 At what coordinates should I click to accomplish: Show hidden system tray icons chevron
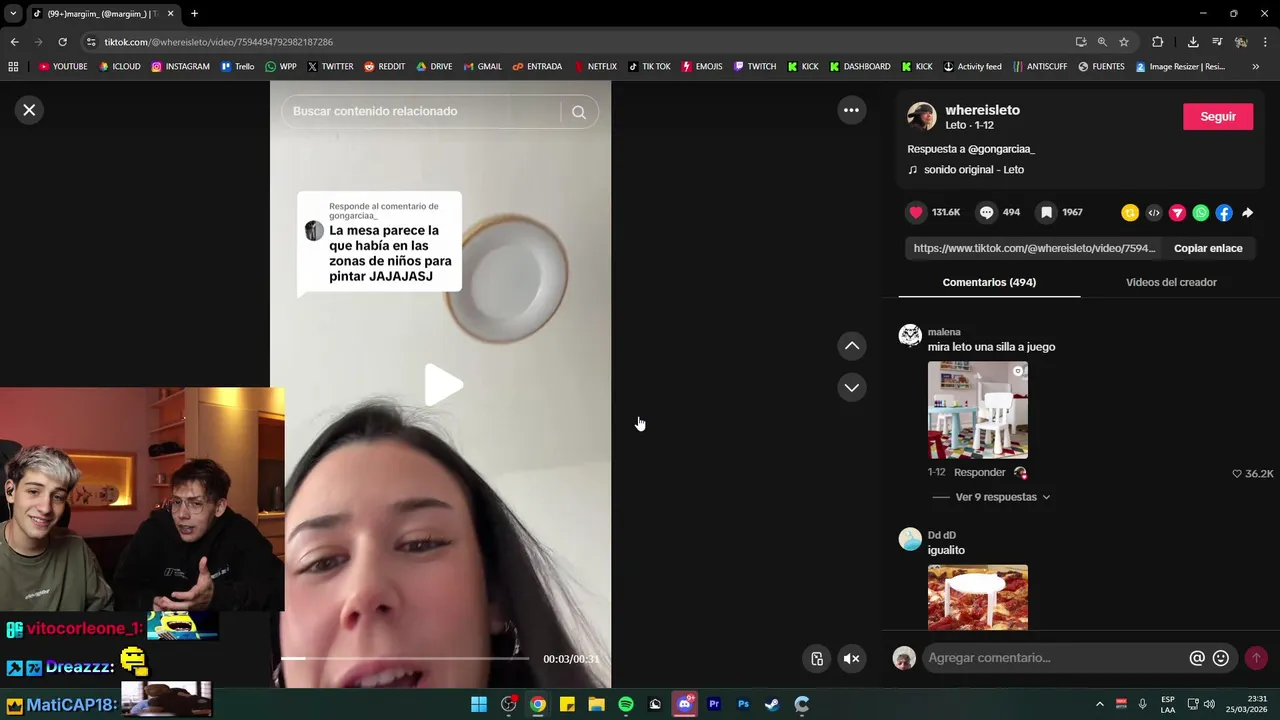point(1100,704)
